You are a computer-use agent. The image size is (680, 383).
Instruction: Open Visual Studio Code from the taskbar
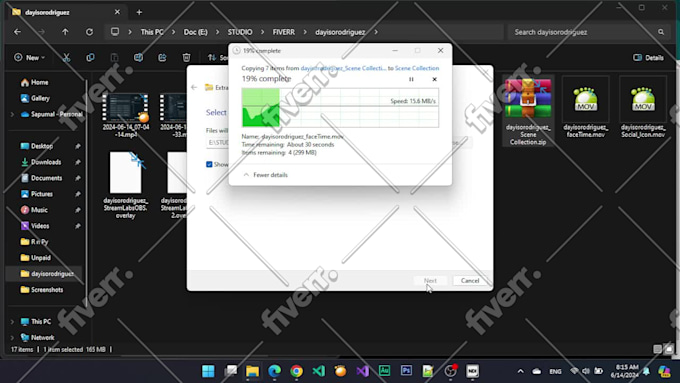click(319, 371)
